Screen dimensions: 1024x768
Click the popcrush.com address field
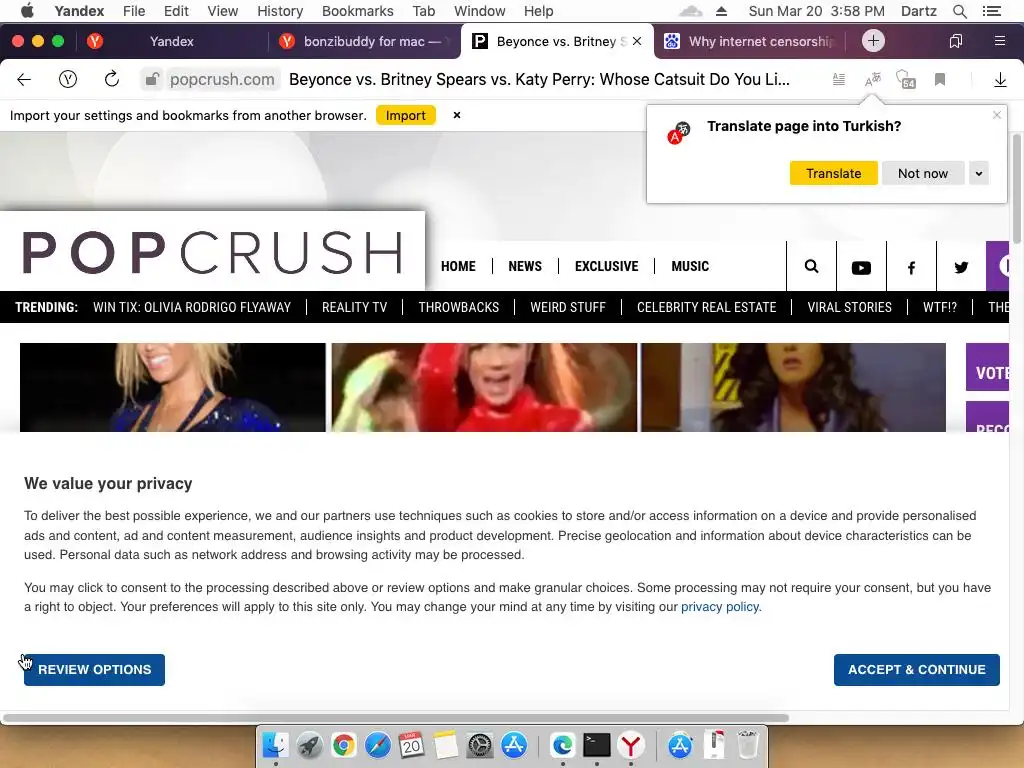click(222, 80)
